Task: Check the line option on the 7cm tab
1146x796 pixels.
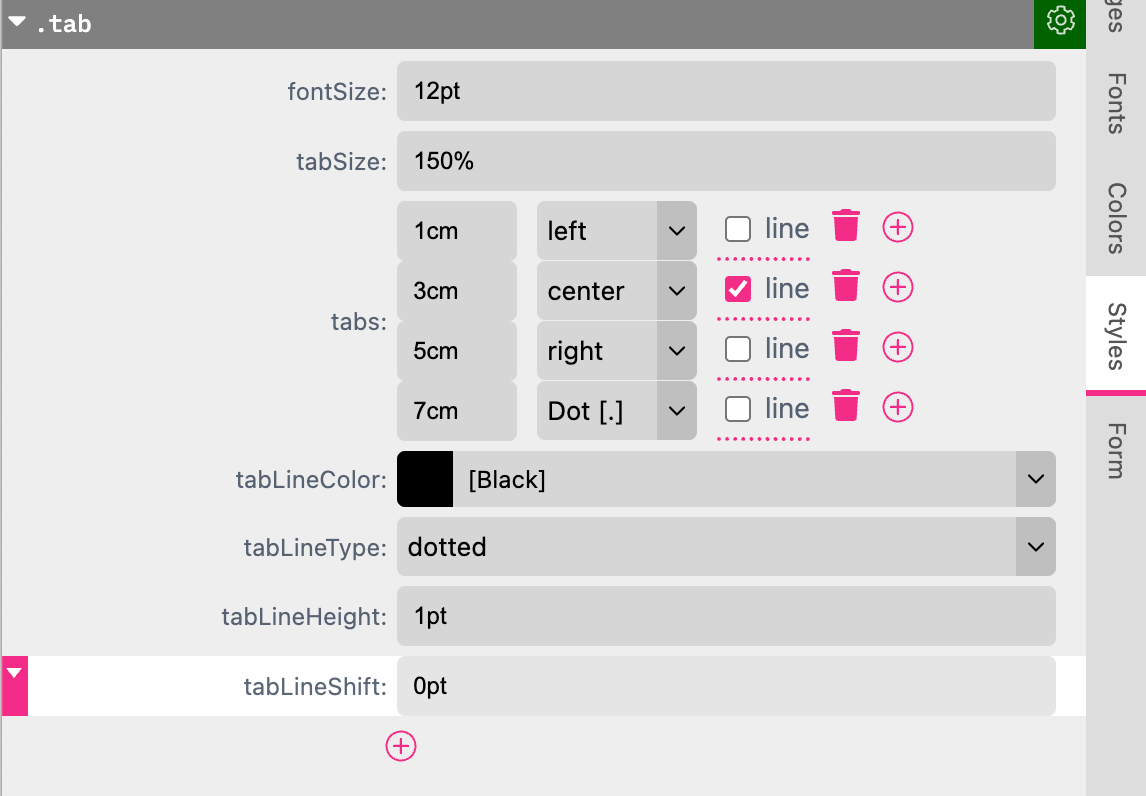Action: point(738,407)
